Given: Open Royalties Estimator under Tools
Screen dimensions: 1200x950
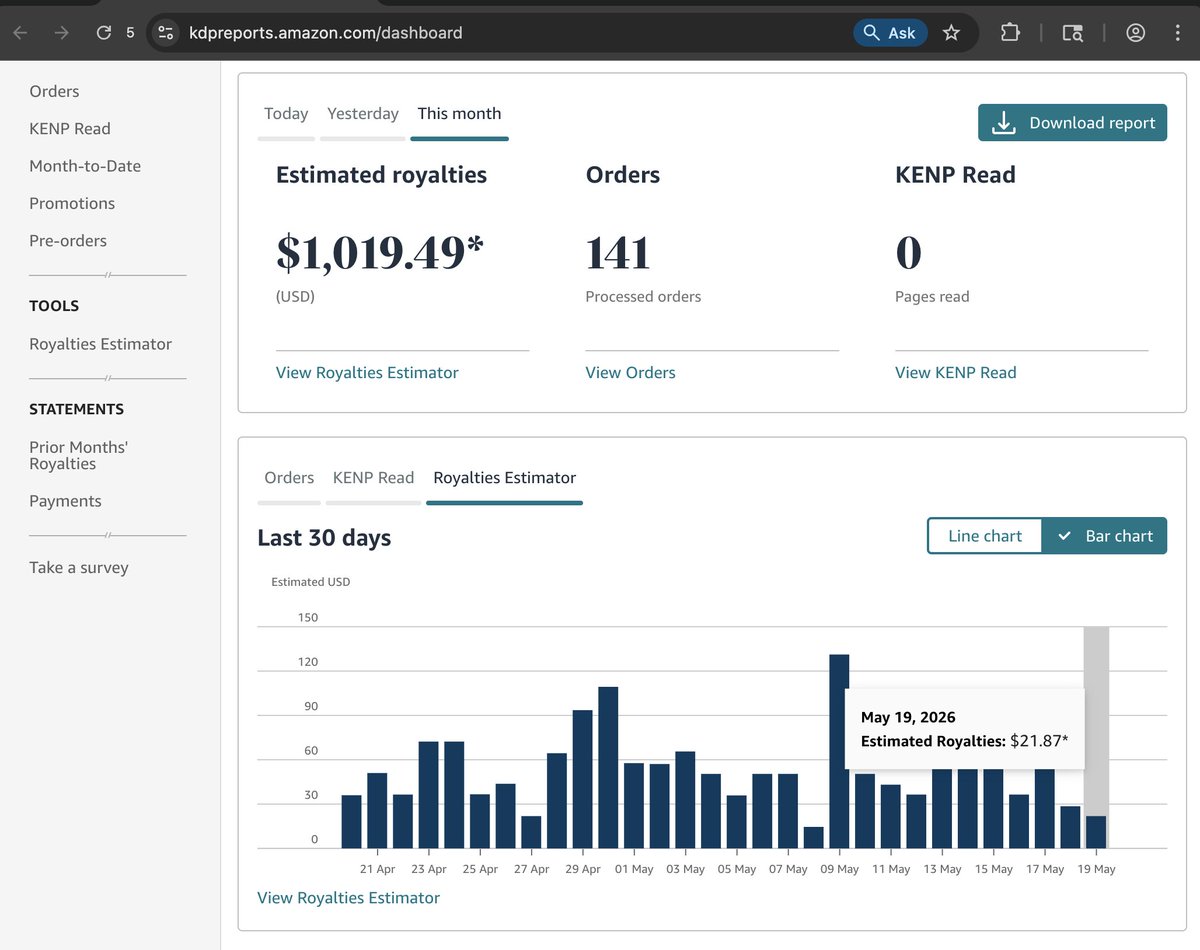Looking at the screenshot, I should 100,344.
